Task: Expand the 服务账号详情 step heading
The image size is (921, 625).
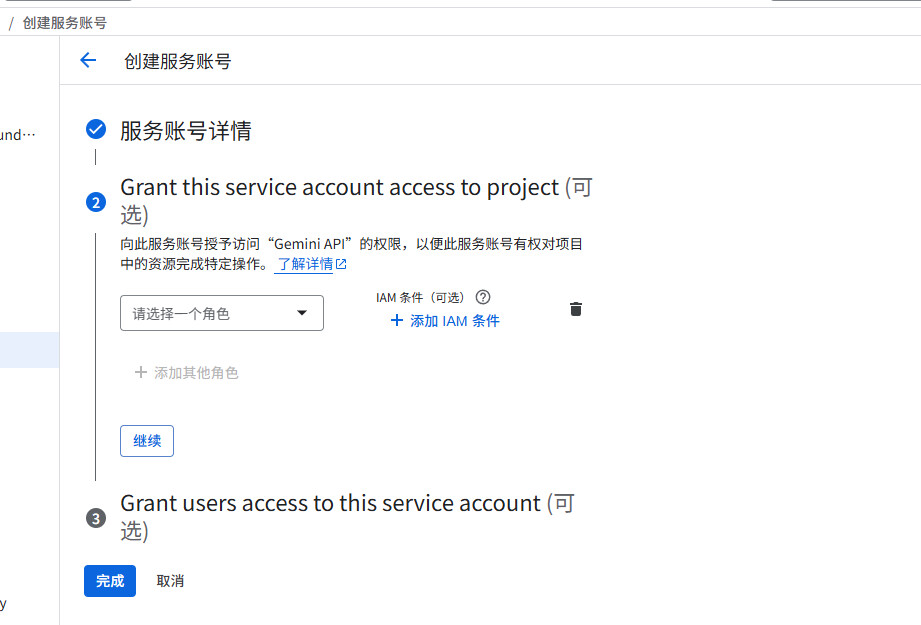Action: pos(186,131)
